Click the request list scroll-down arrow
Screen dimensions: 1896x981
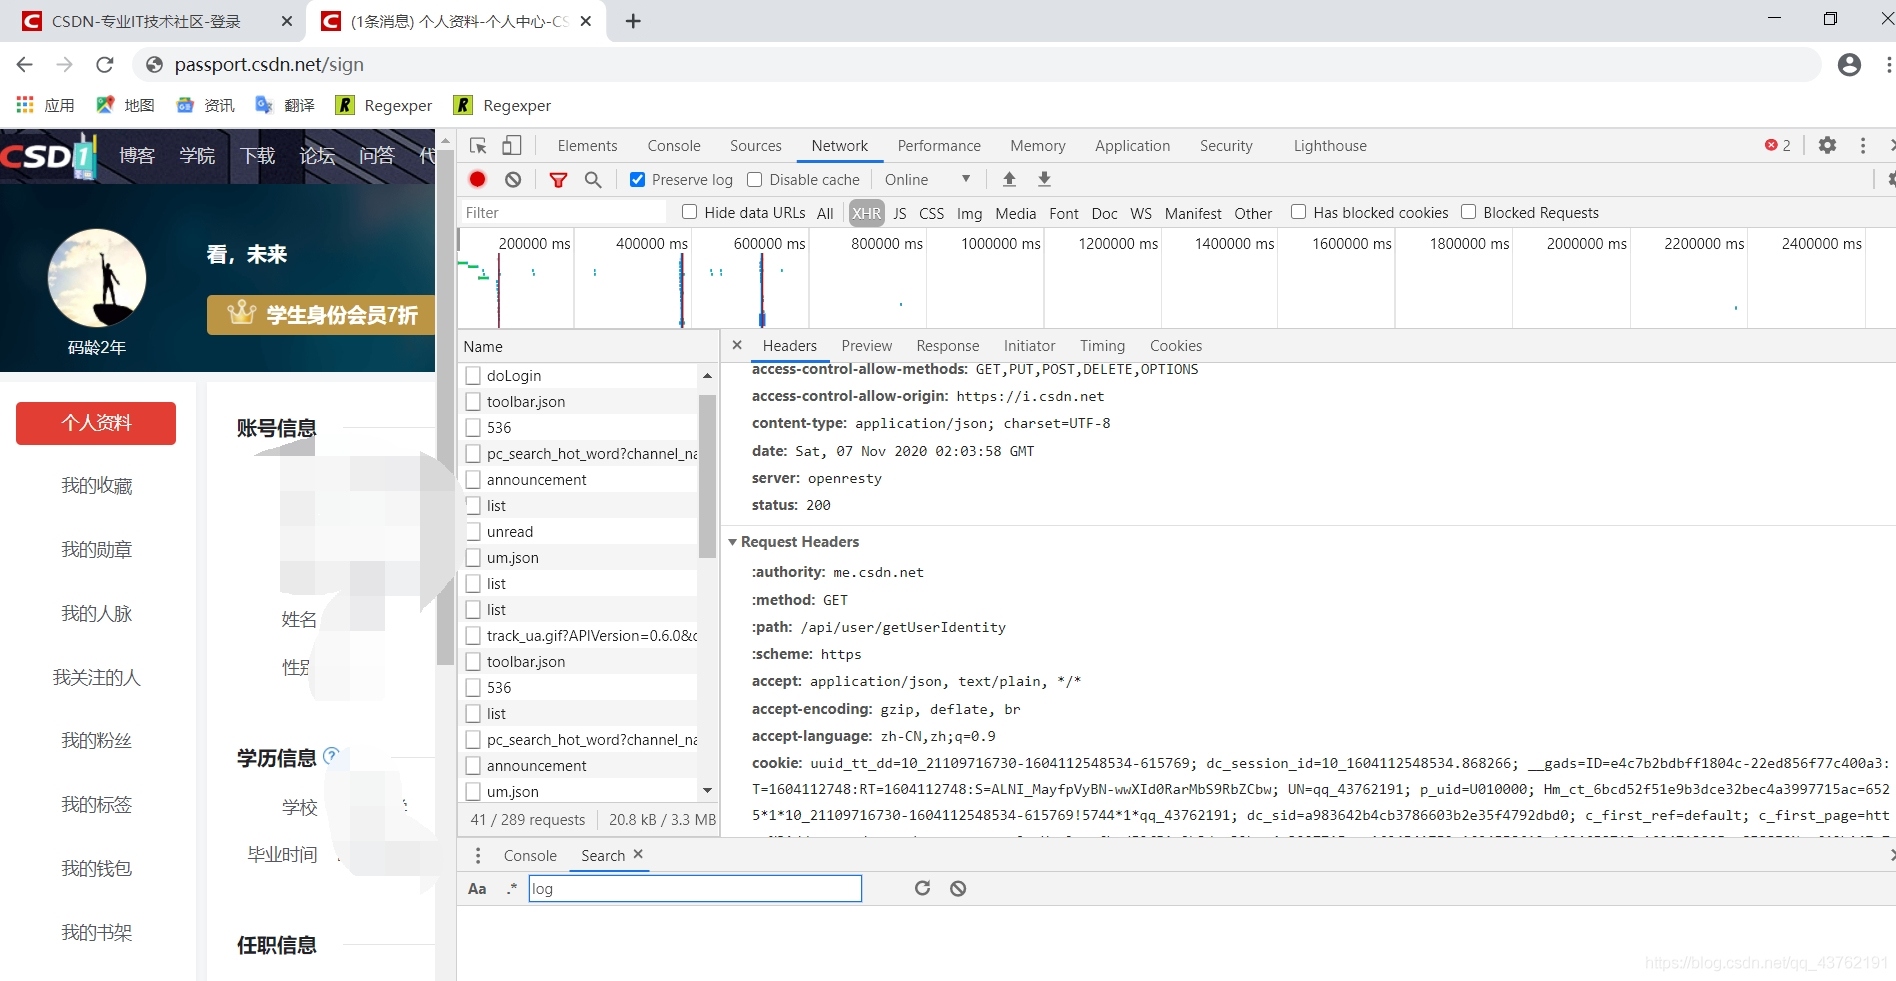click(x=707, y=790)
